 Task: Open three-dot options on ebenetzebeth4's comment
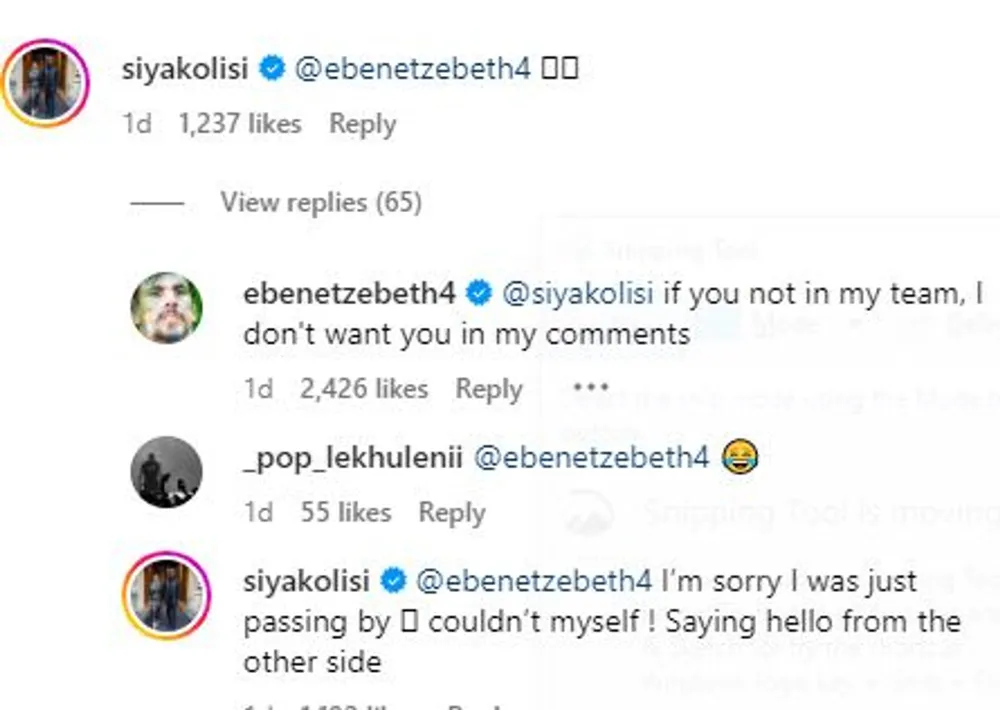(x=592, y=387)
